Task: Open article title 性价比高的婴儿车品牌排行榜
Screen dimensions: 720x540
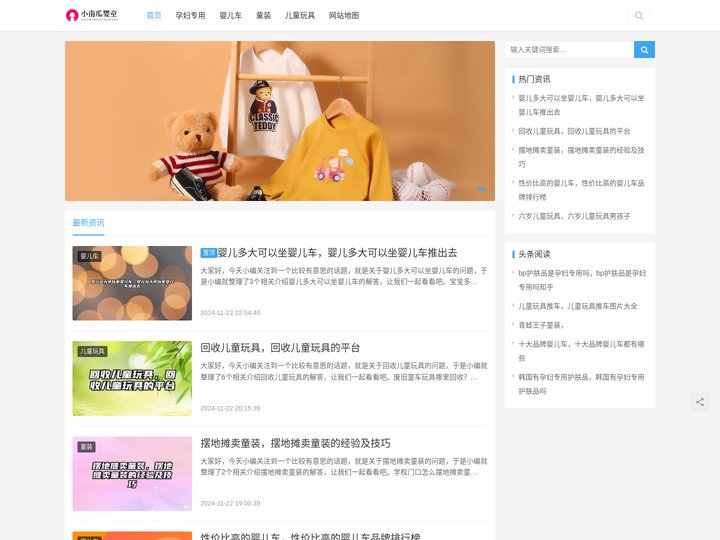Action: [310, 536]
